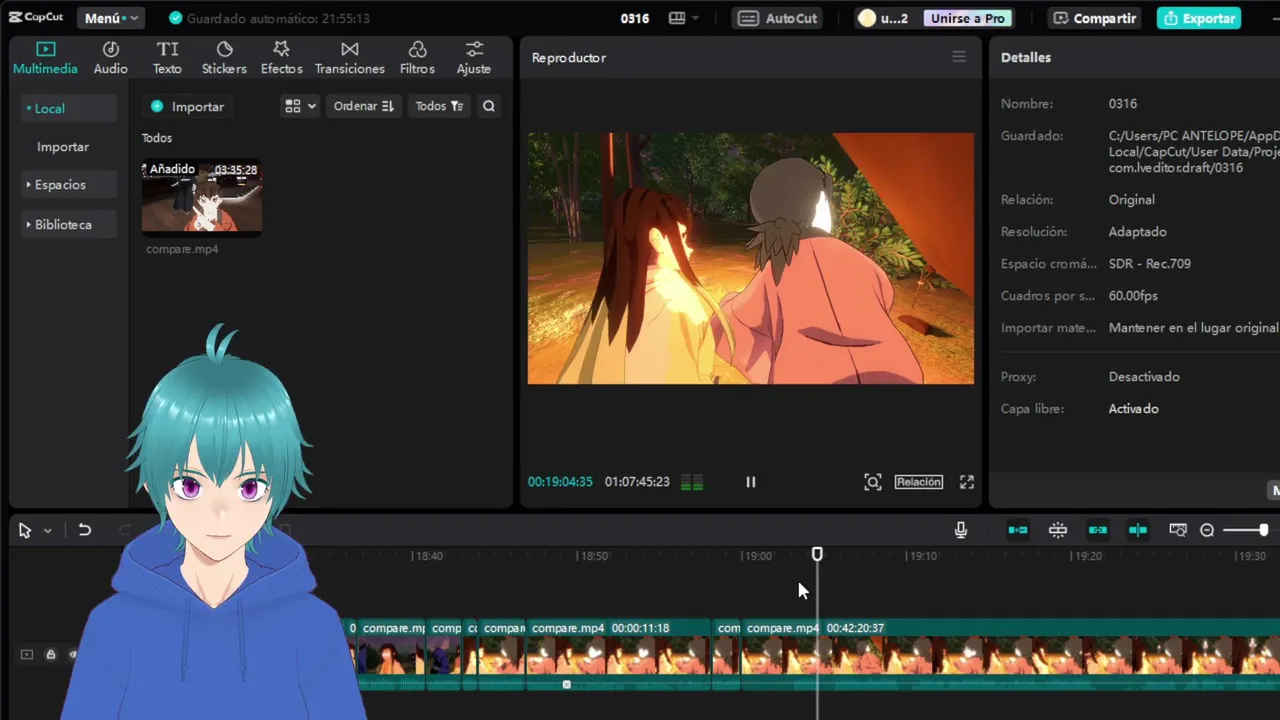Click the compare.mp4 file name
Viewport: 1280px width, 720px height.
182,249
